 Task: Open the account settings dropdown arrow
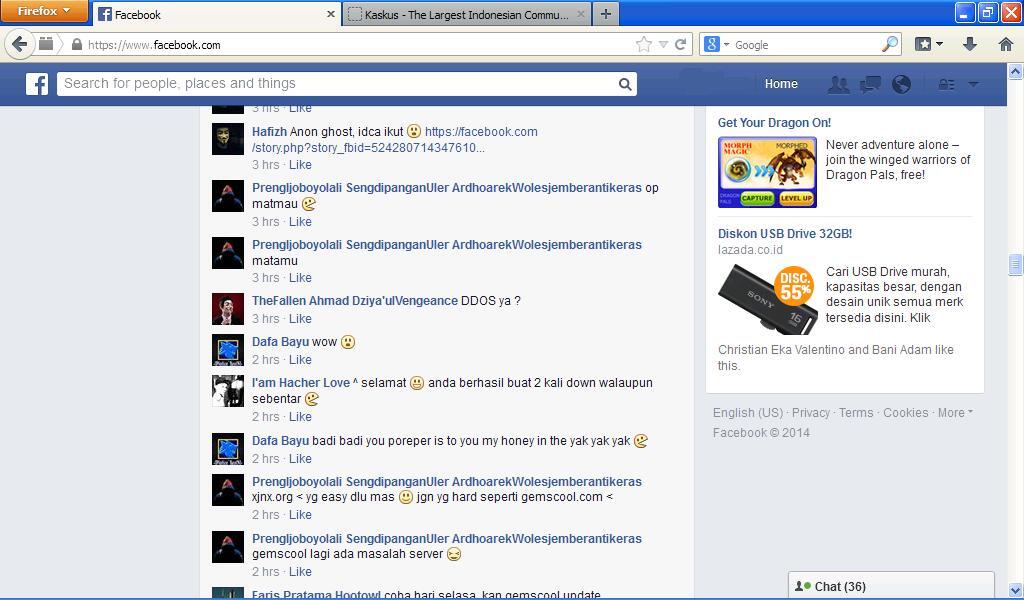[973, 84]
